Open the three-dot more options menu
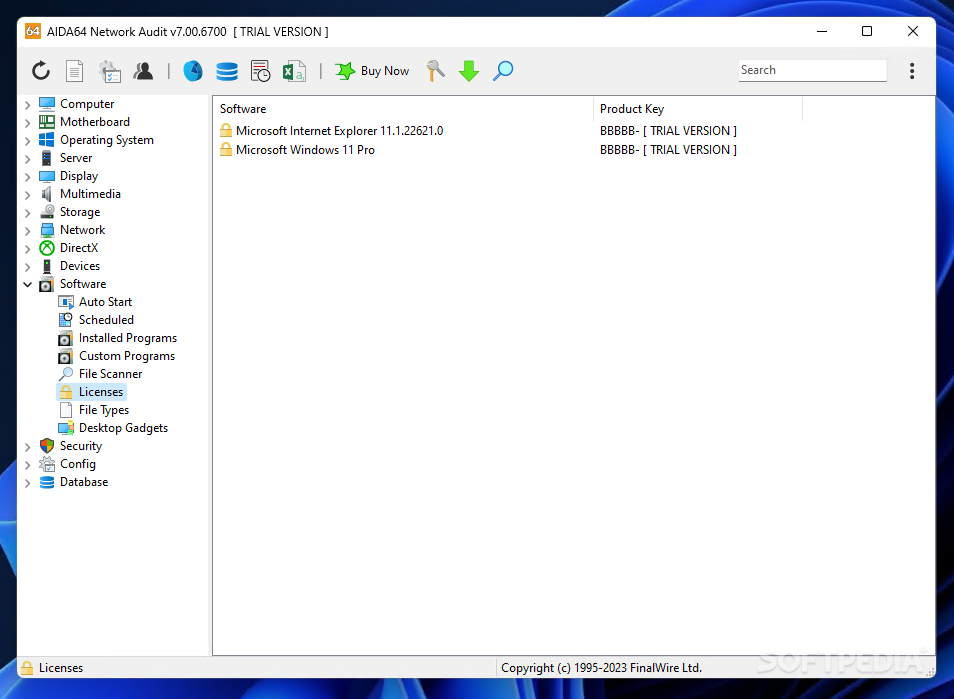Image resolution: width=954 pixels, height=699 pixels. pos(911,71)
